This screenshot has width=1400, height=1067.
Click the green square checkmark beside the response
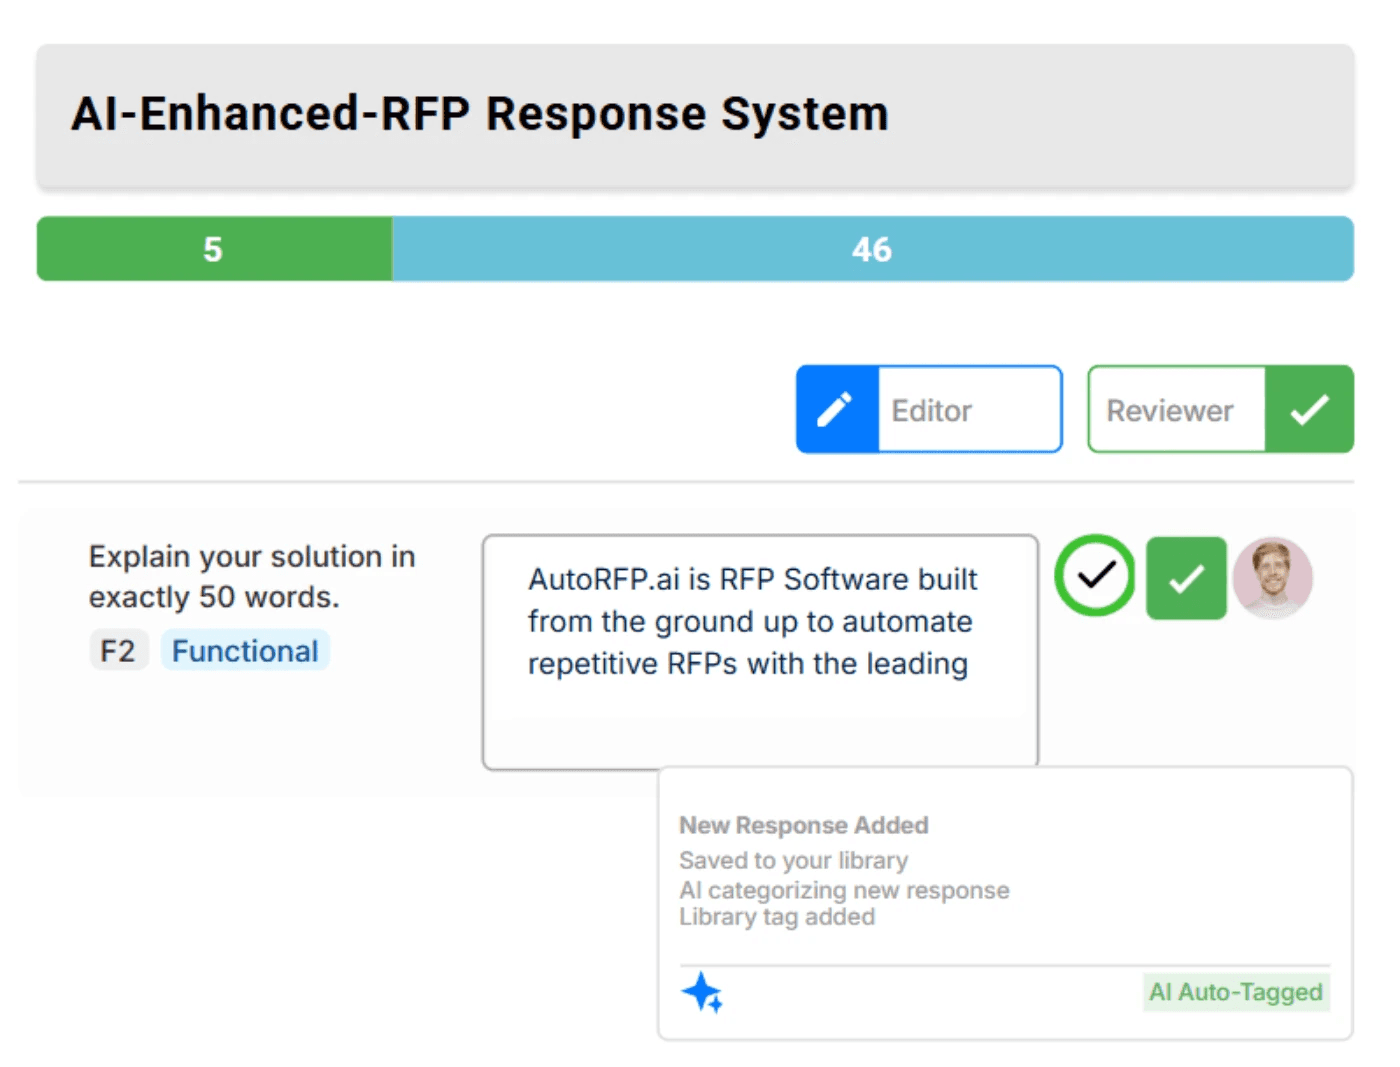click(1185, 578)
